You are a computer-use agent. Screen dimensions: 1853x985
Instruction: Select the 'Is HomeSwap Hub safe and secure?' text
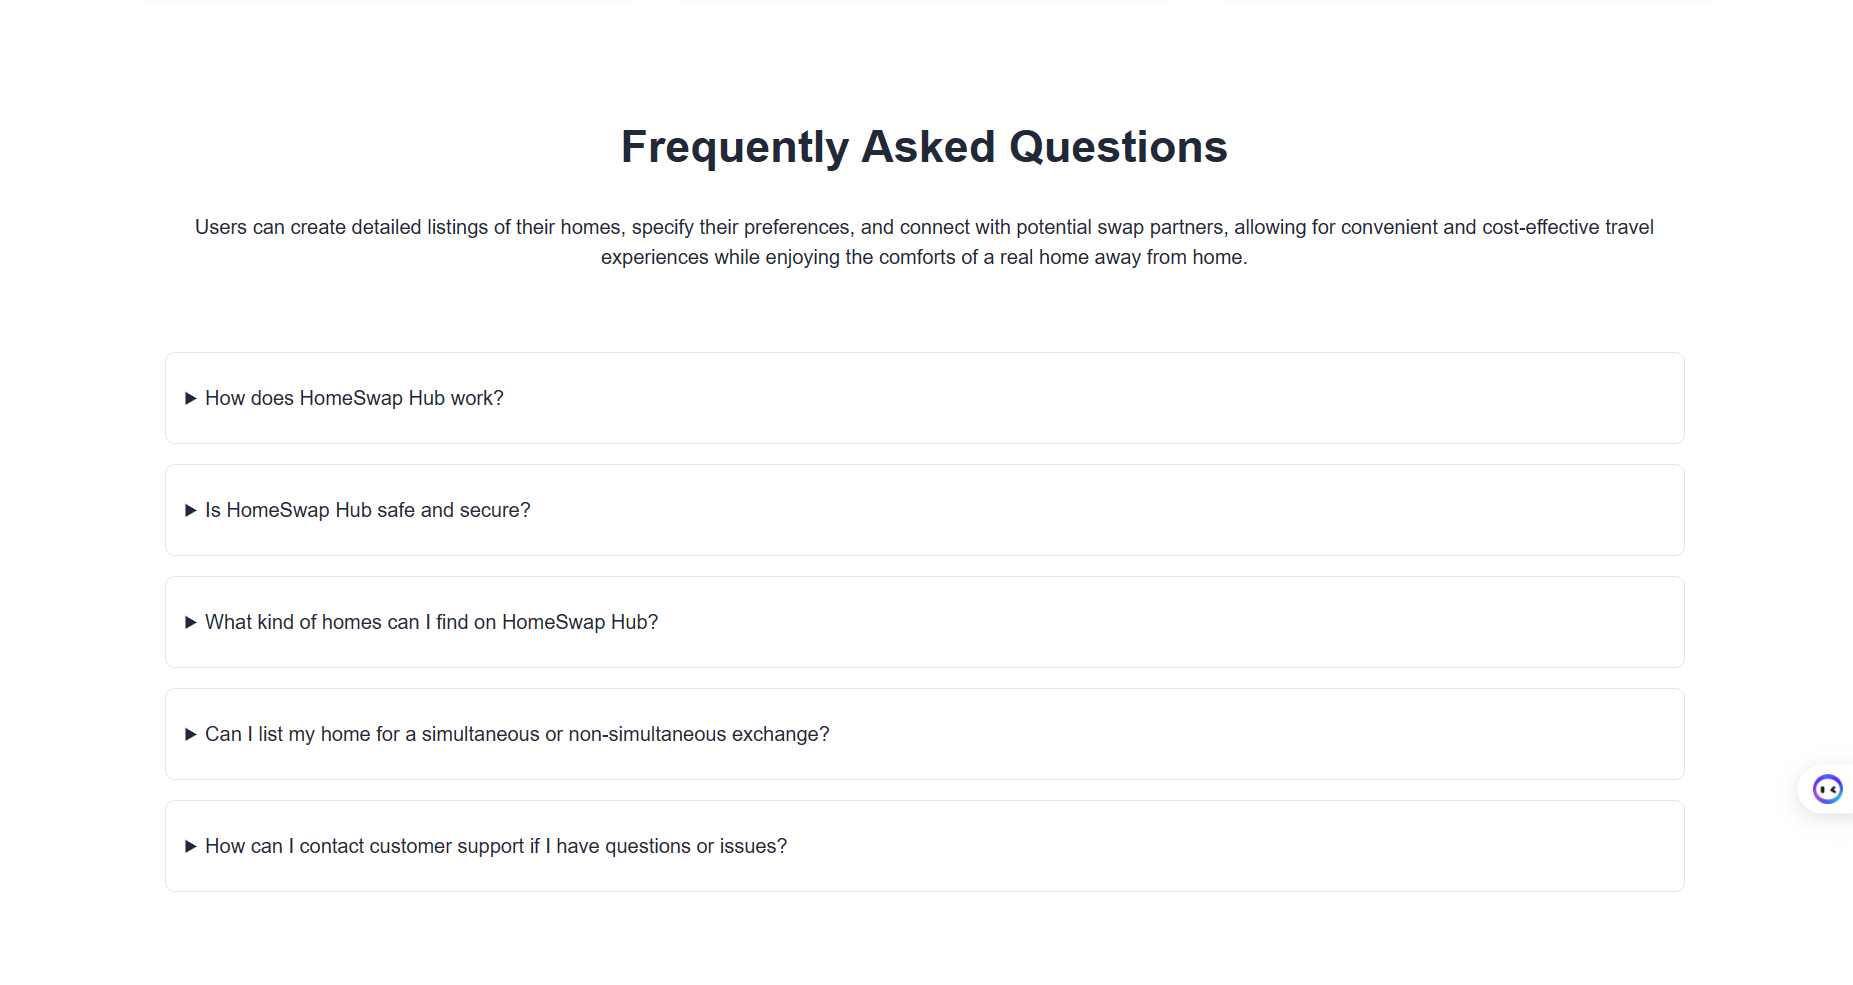[x=367, y=510]
